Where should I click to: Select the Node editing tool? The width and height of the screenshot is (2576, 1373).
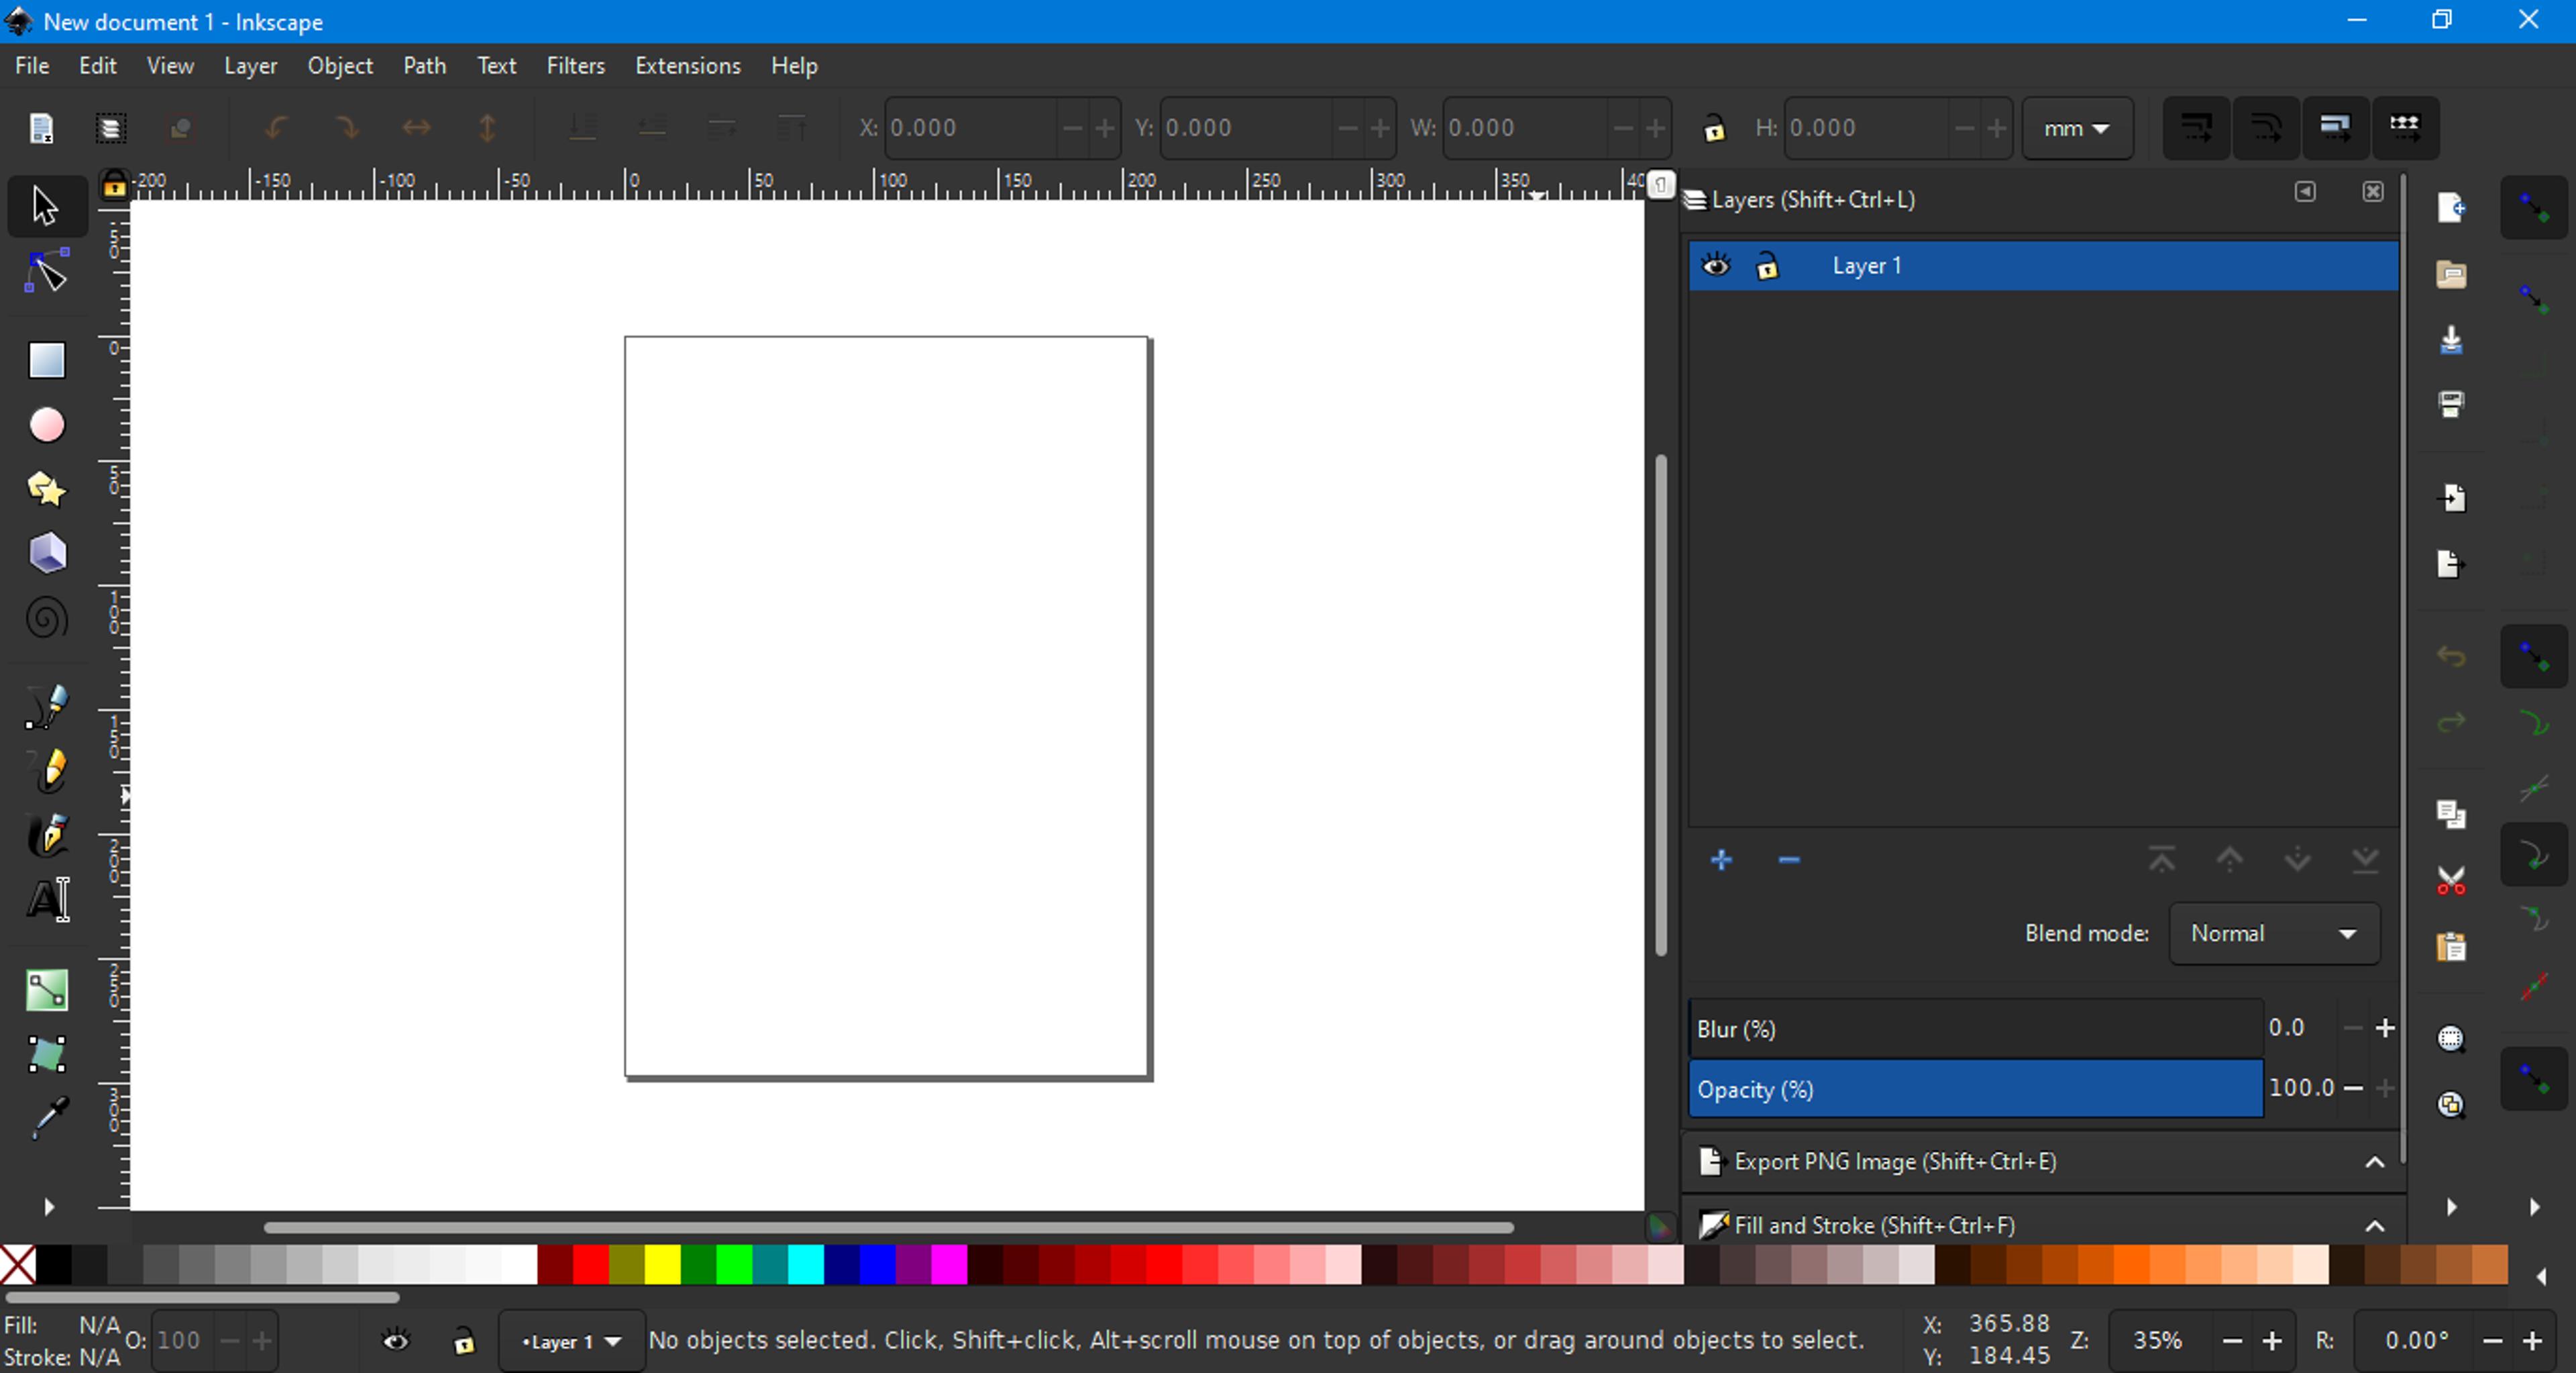coord(46,271)
